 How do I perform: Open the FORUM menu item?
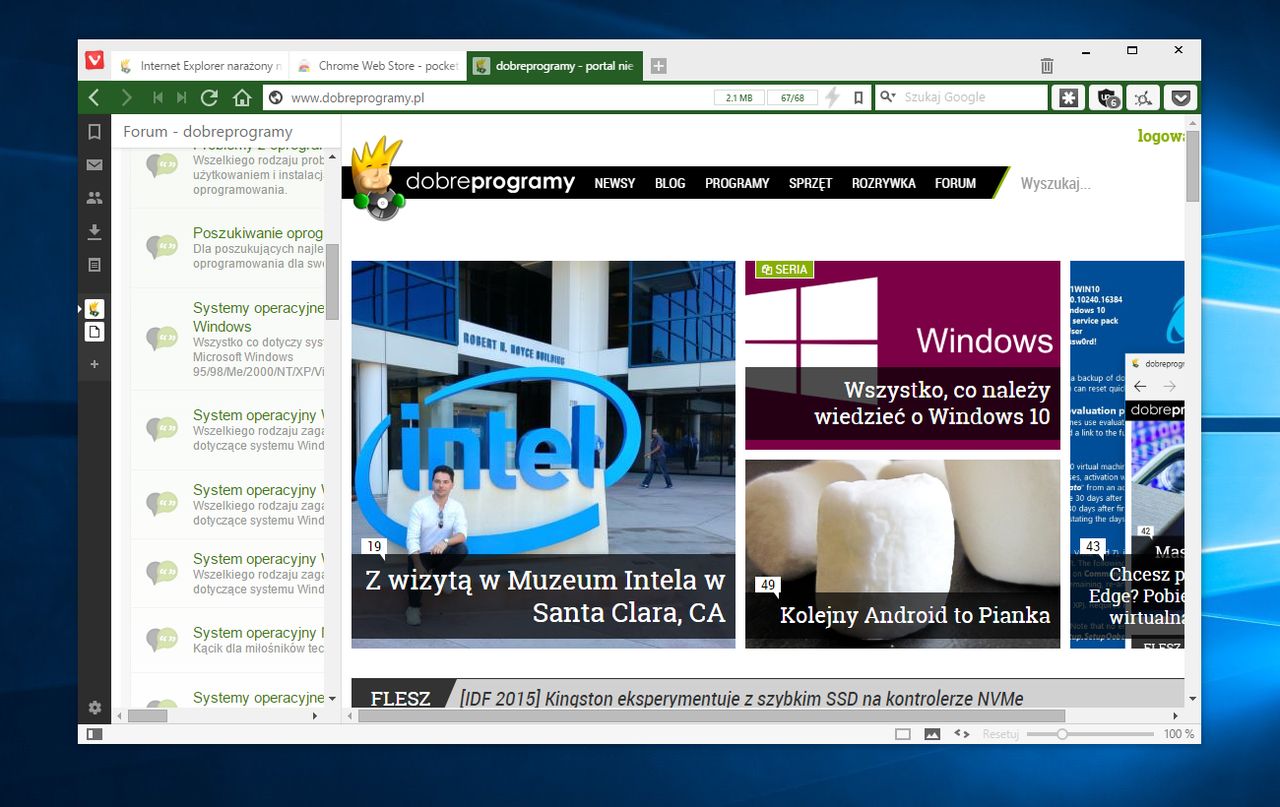955,183
